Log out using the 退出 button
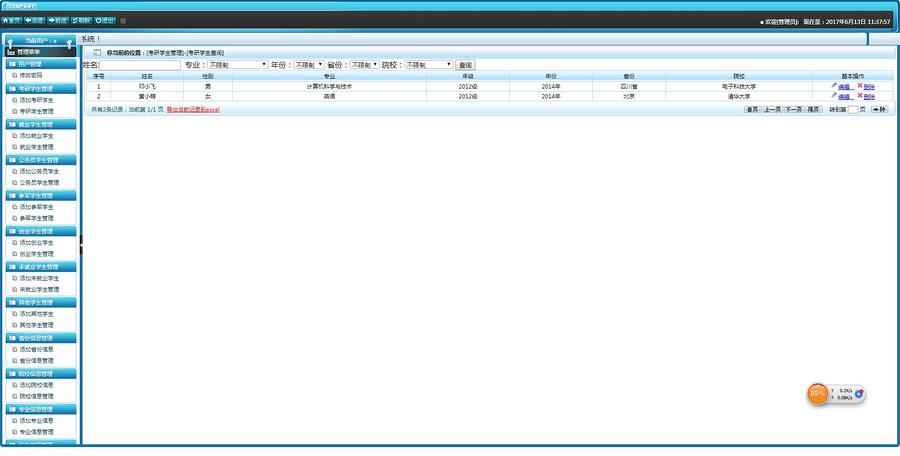The height and width of the screenshot is (456, 900). pyautogui.click(x=105, y=20)
